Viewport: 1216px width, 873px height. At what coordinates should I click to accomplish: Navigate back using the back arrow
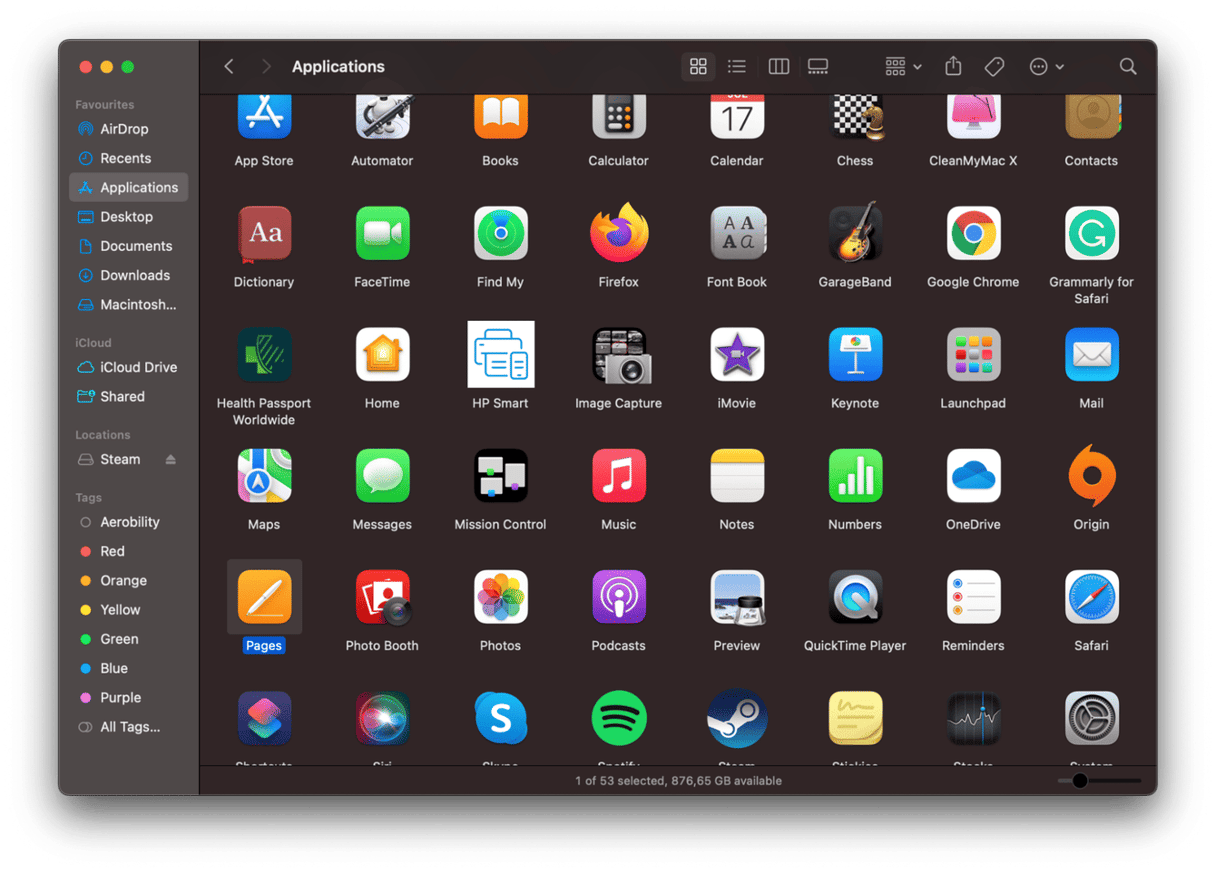[x=229, y=66]
